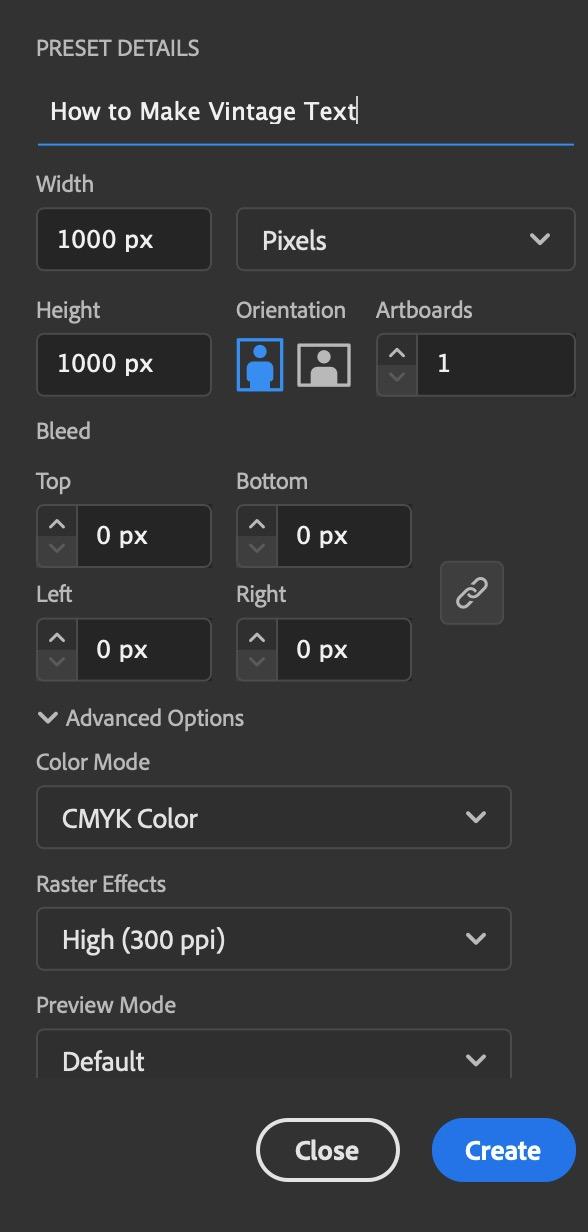Click the Close button
This screenshot has width=588, height=1232.
[x=328, y=1150]
